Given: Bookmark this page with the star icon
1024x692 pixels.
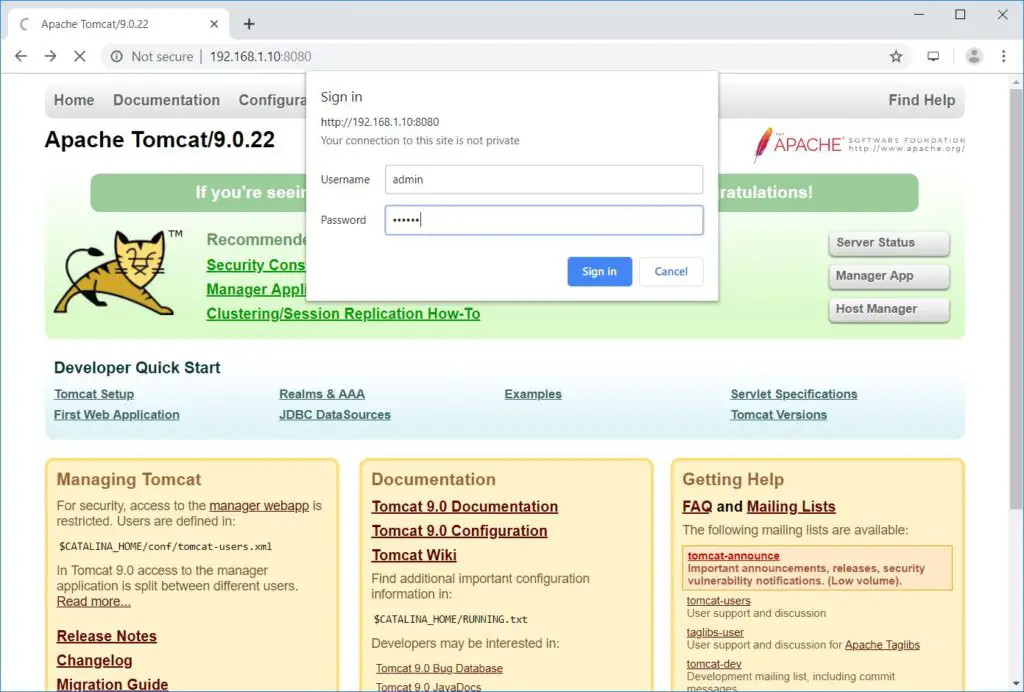Looking at the screenshot, I should (896, 57).
